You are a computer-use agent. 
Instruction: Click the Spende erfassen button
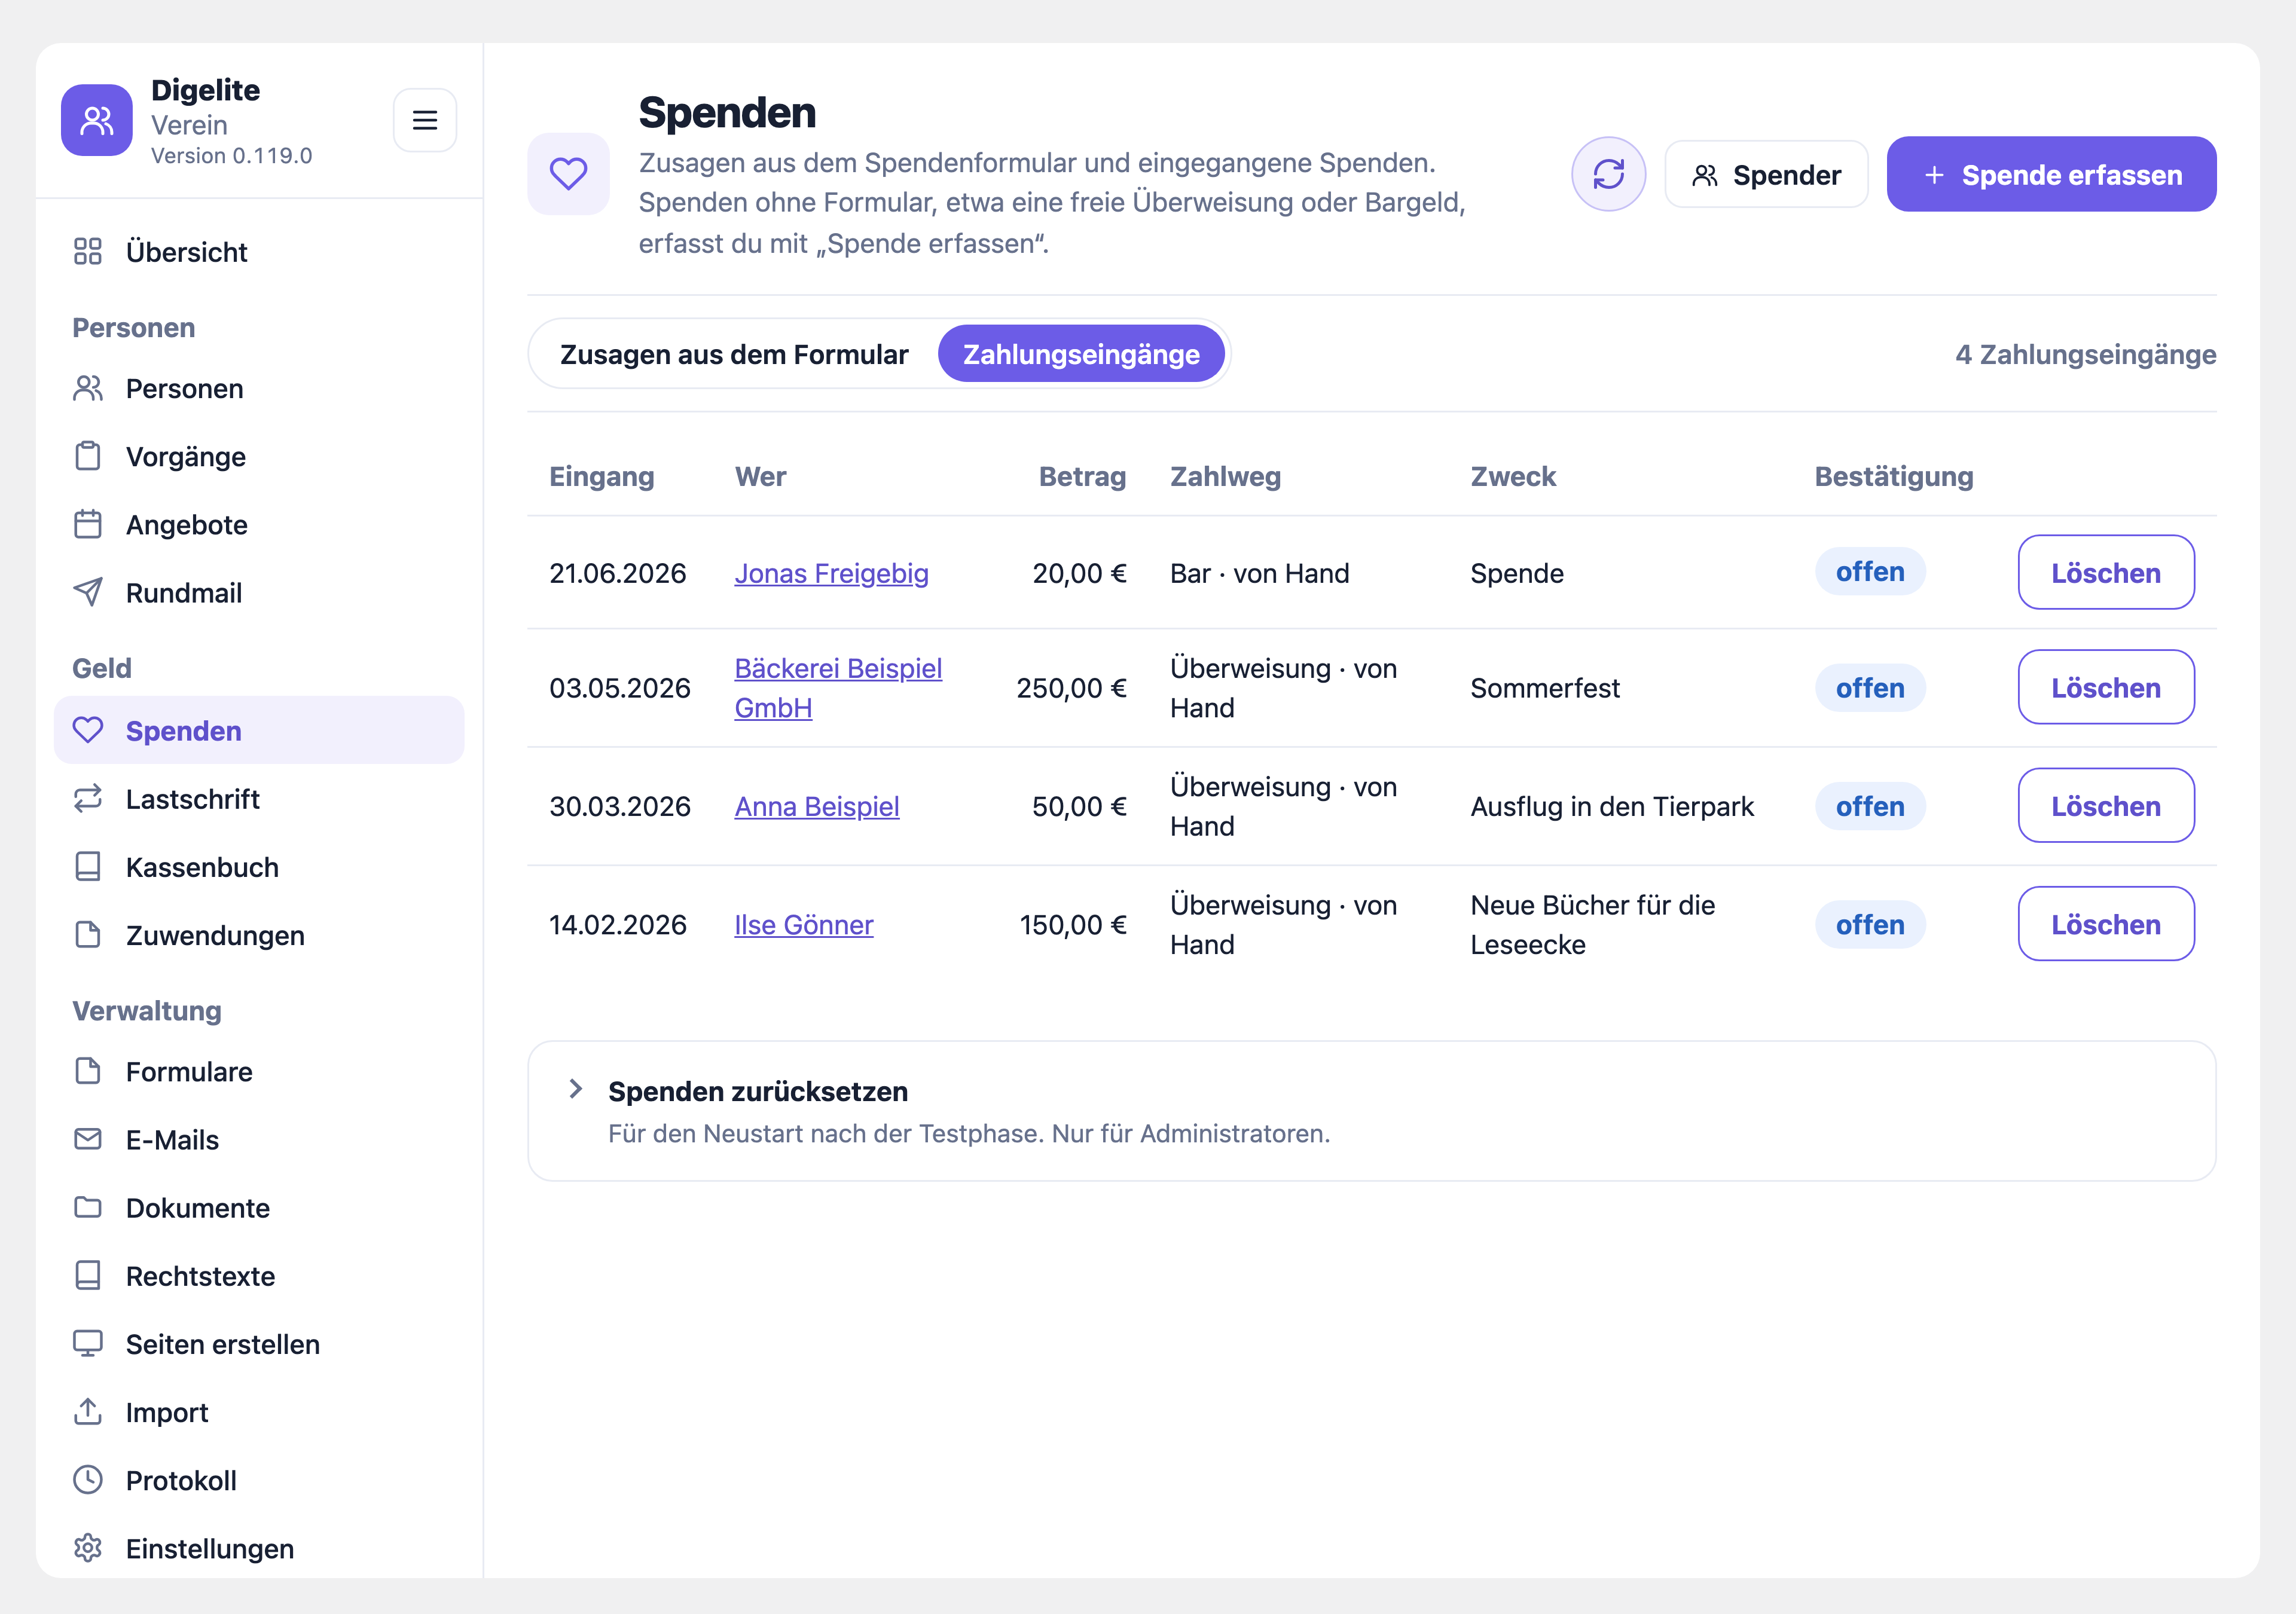pos(2051,174)
